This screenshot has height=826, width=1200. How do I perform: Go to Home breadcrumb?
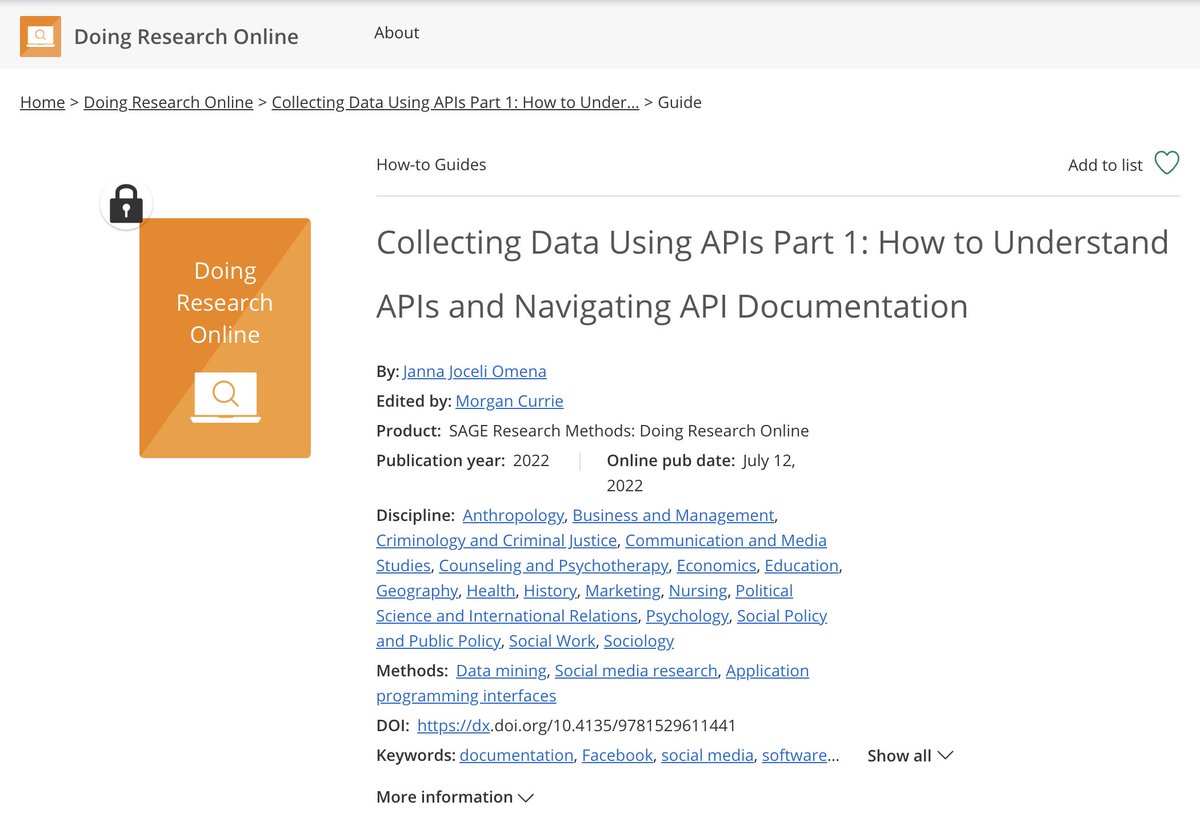[42, 102]
